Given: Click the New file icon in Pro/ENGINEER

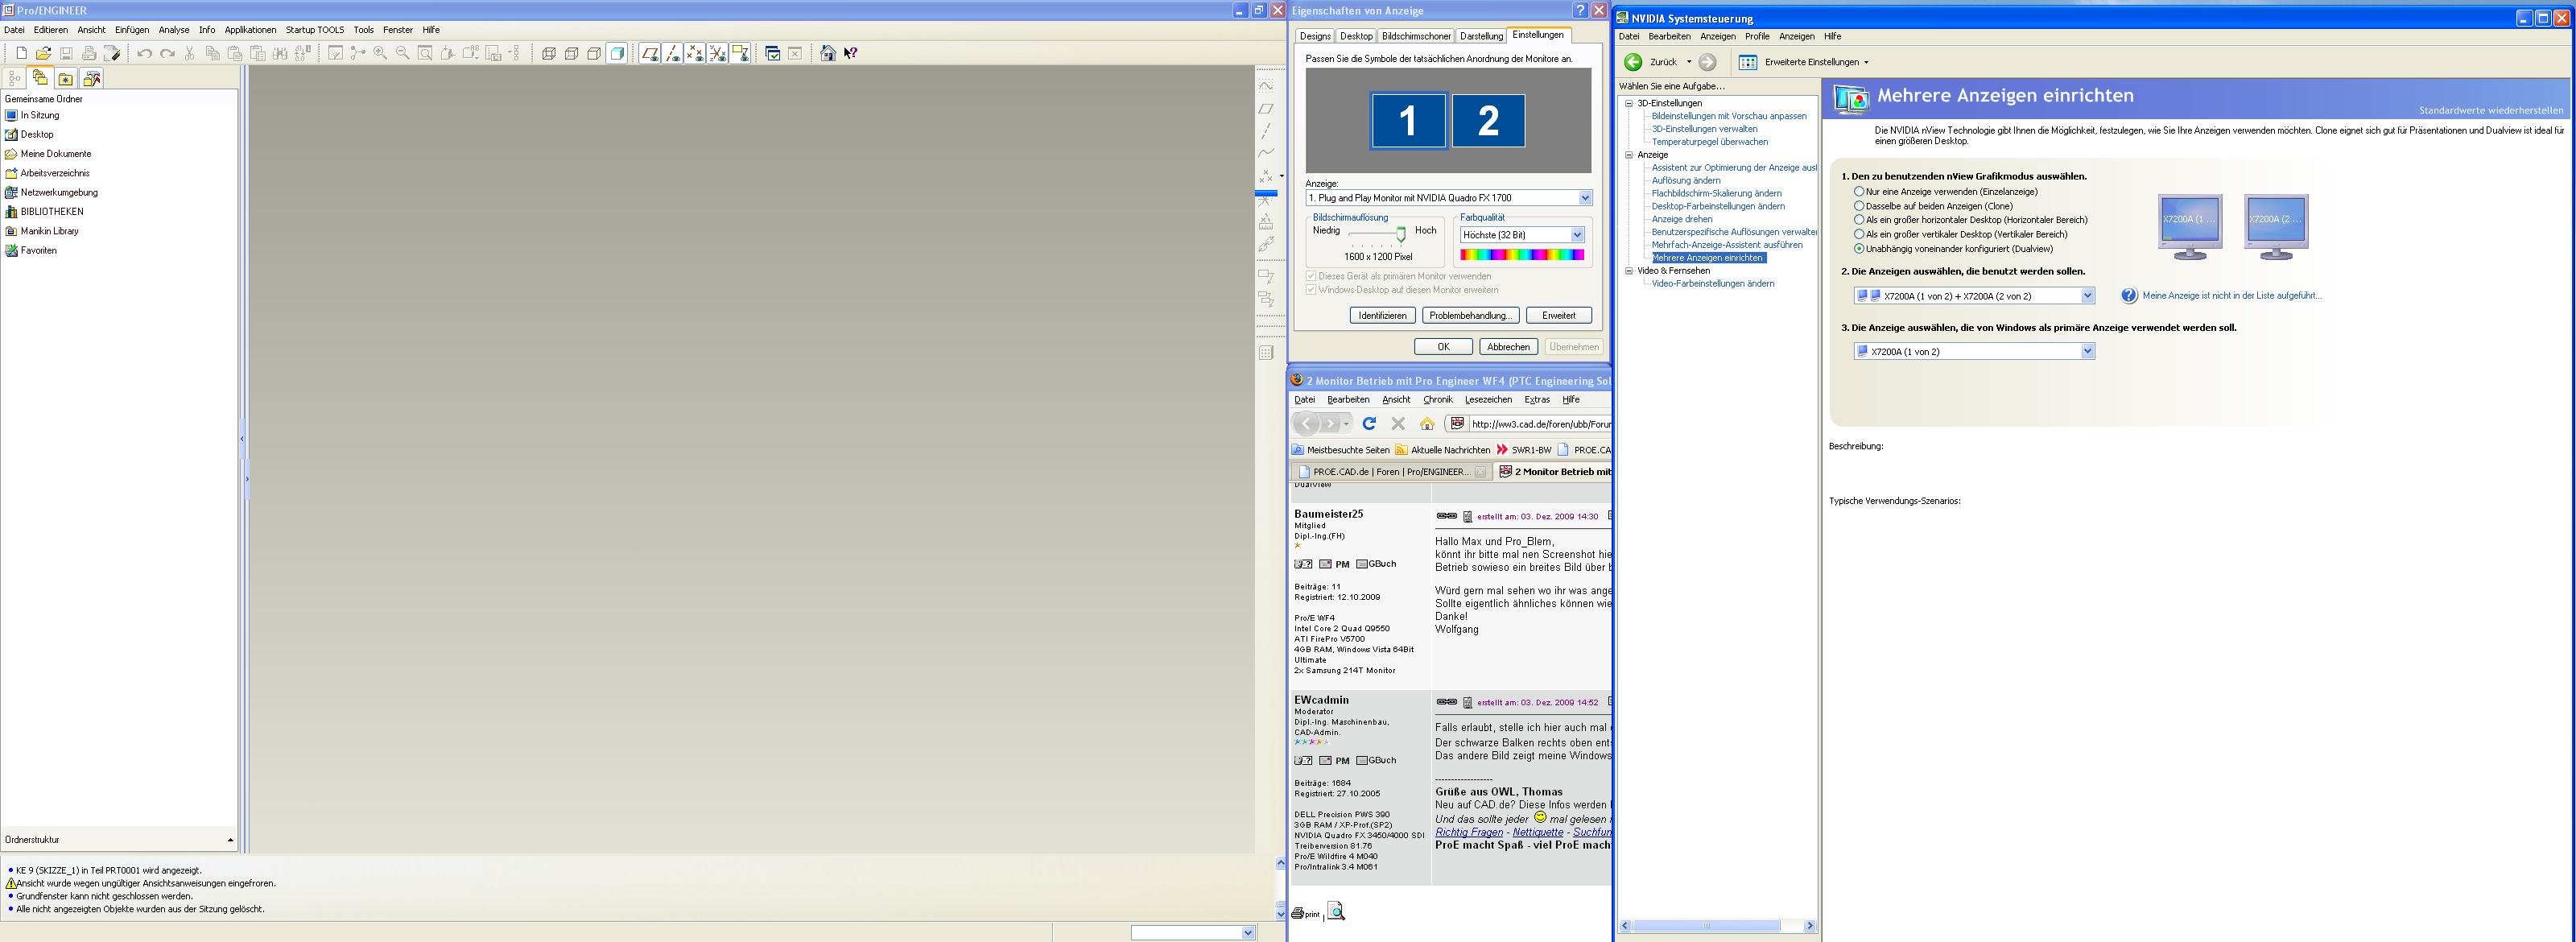Looking at the screenshot, I should [x=22, y=53].
